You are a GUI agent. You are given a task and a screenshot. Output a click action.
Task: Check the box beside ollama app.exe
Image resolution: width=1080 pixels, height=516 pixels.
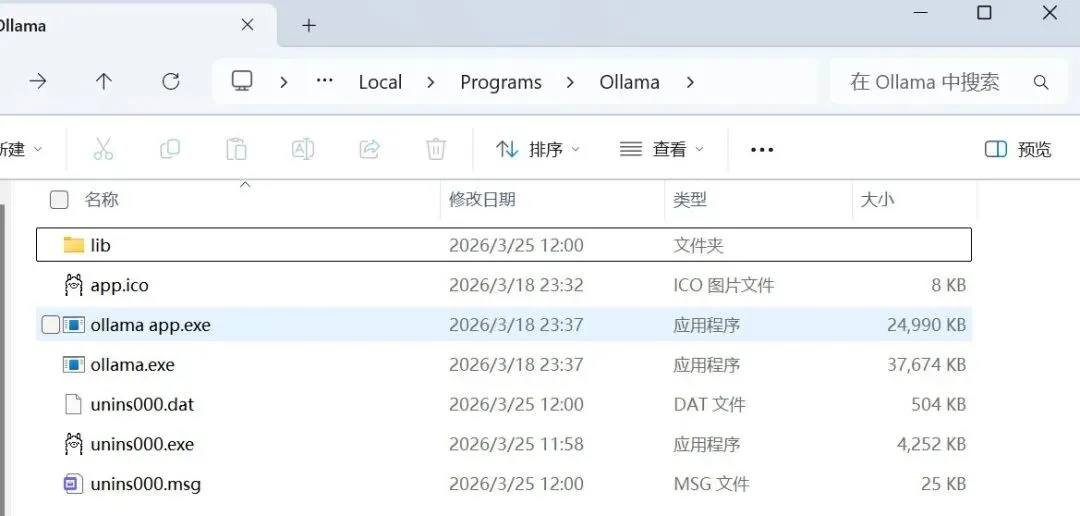click(50, 324)
